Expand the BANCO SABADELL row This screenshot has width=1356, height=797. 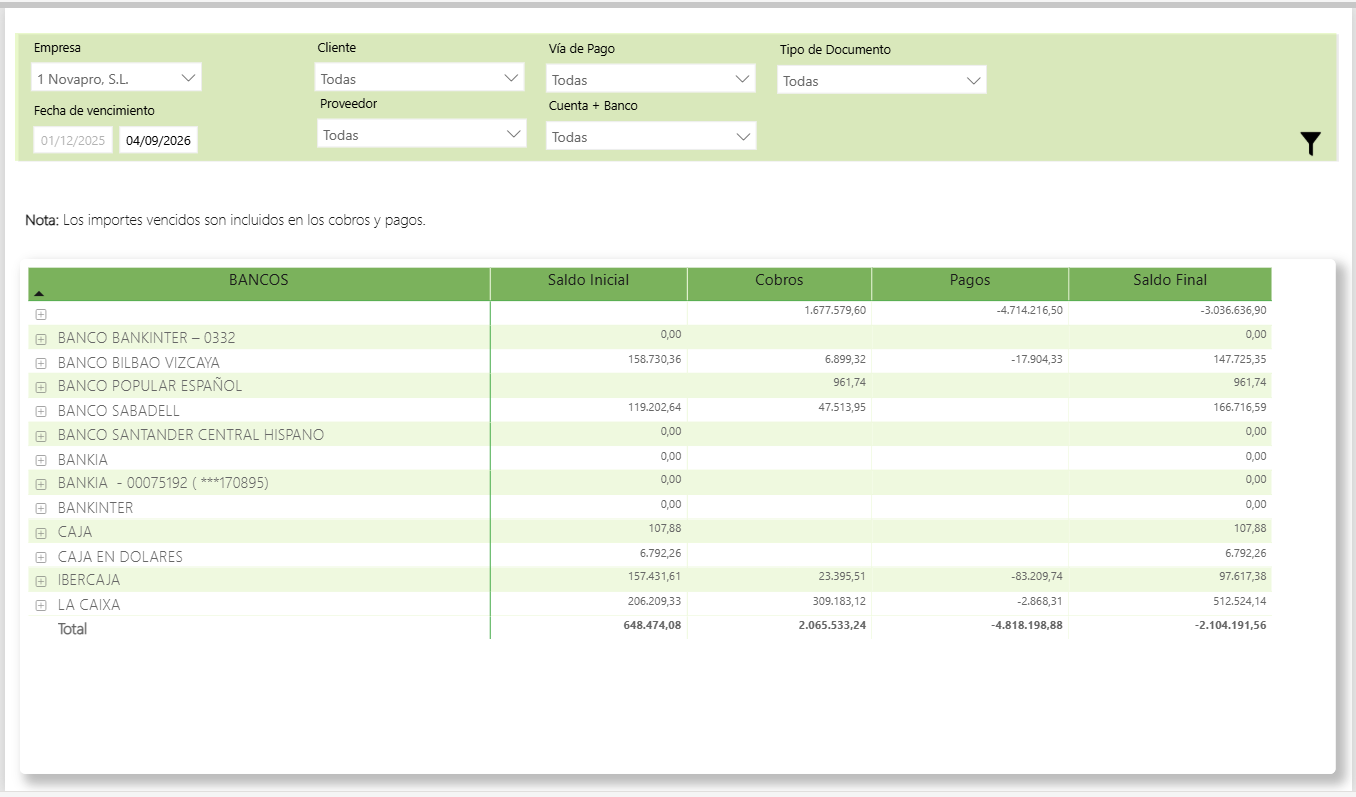click(x=41, y=411)
